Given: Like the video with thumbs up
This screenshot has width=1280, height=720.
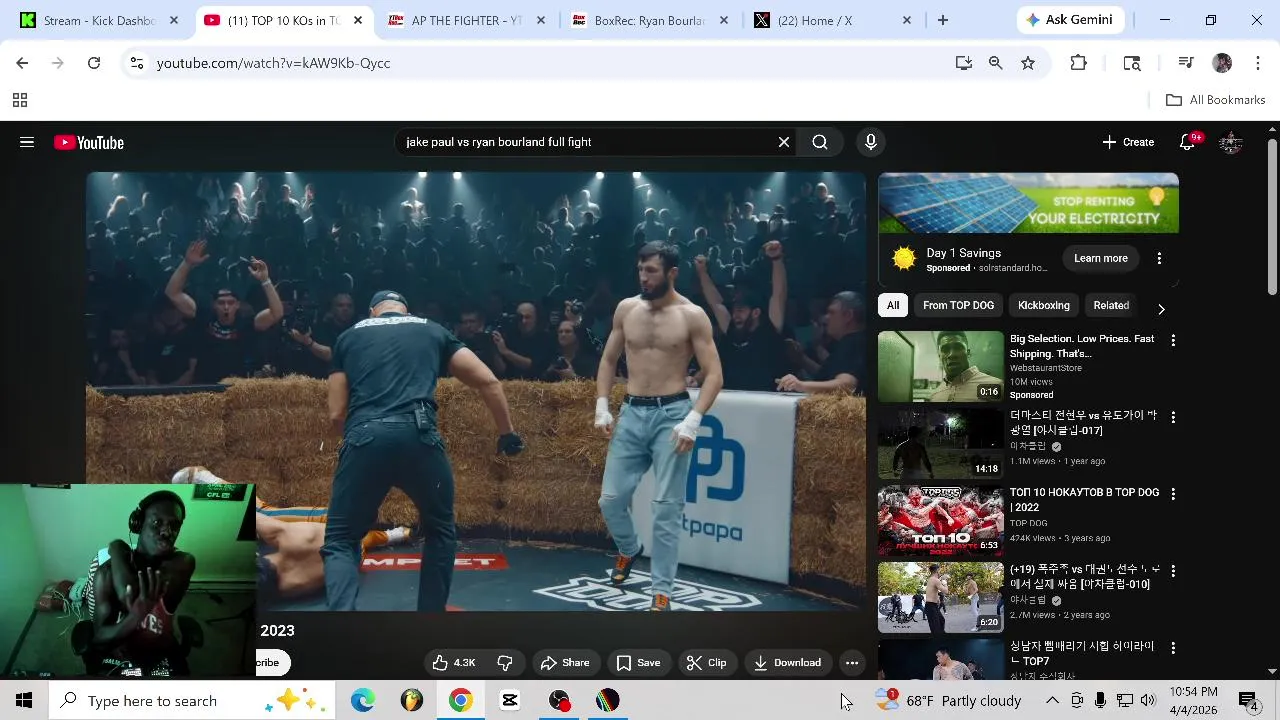Looking at the screenshot, I should [453, 662].
